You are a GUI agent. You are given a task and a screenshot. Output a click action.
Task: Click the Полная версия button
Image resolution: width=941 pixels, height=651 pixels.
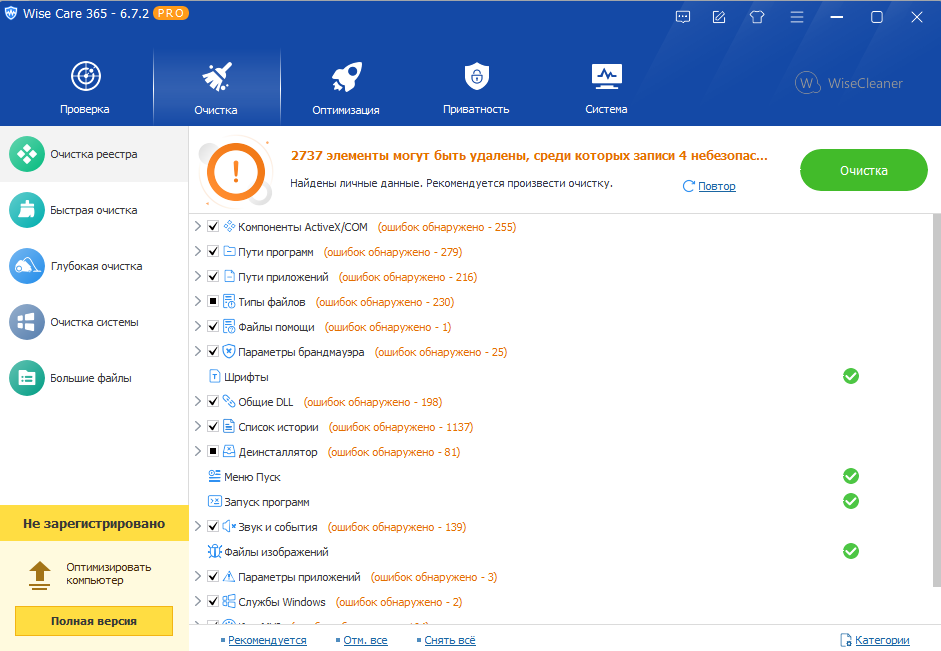point(94,621)
